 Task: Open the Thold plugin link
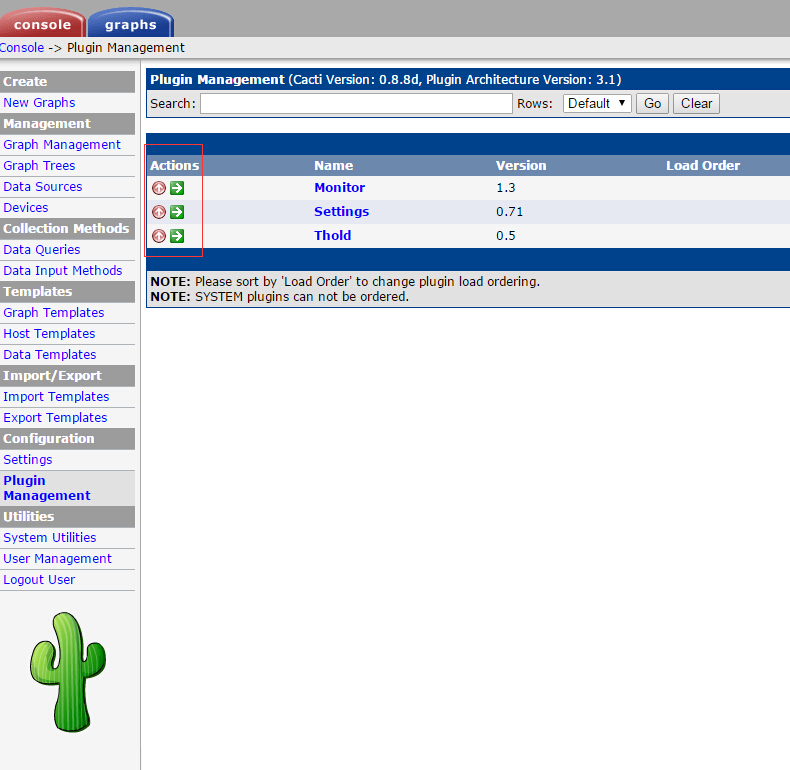point(333,235)
